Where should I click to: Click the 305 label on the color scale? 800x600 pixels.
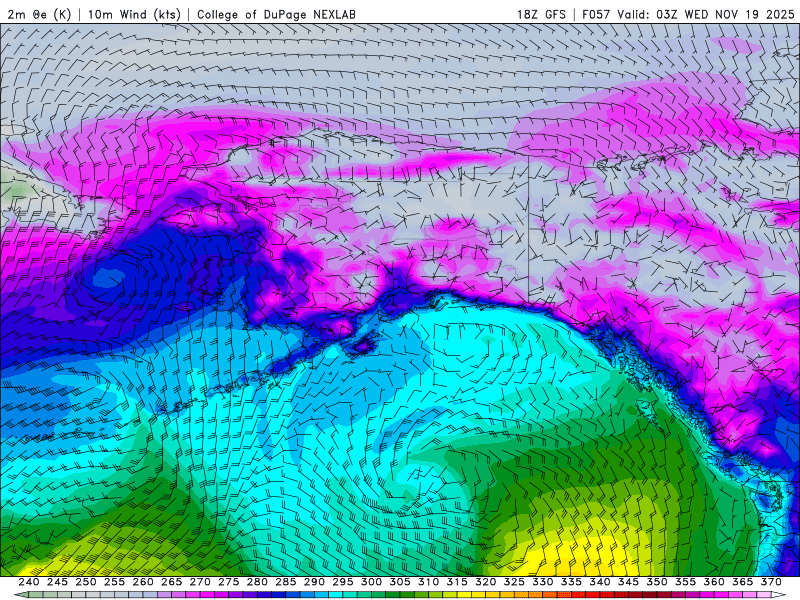tap(400, 582)
